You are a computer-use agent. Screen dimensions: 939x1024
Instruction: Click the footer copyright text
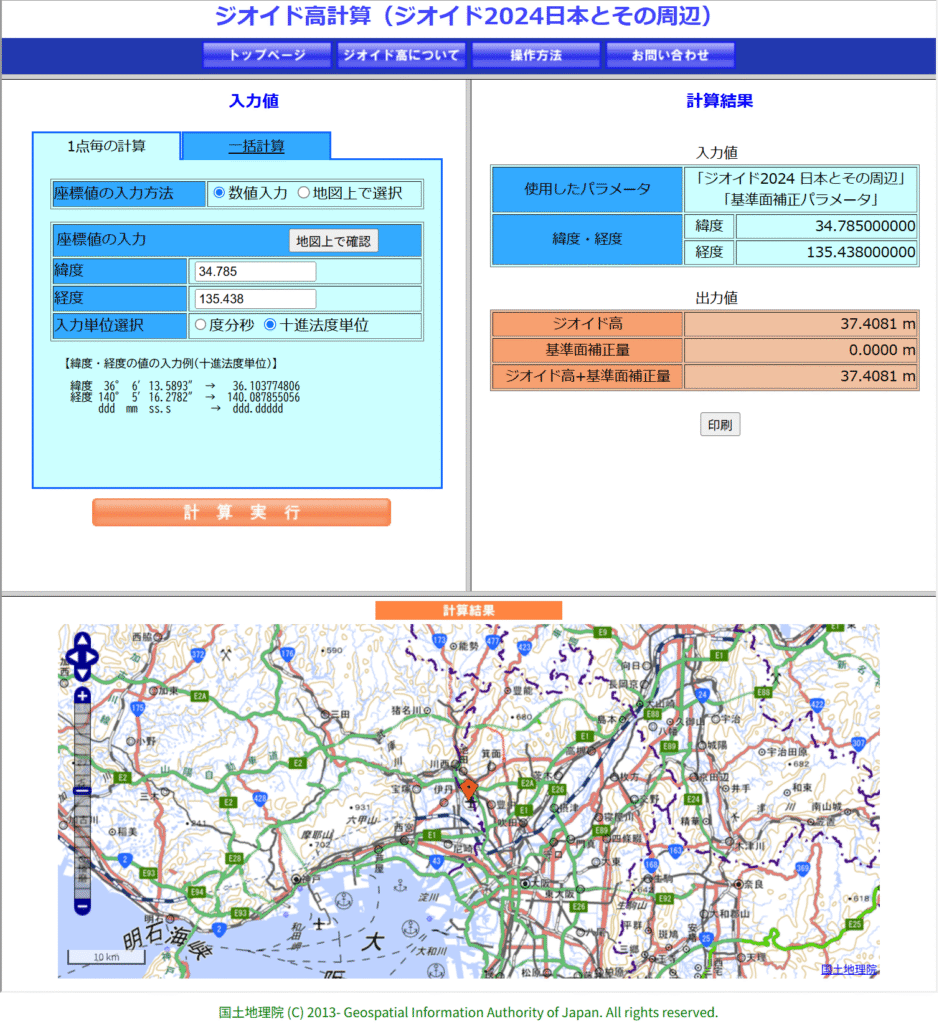(468, 1012)
